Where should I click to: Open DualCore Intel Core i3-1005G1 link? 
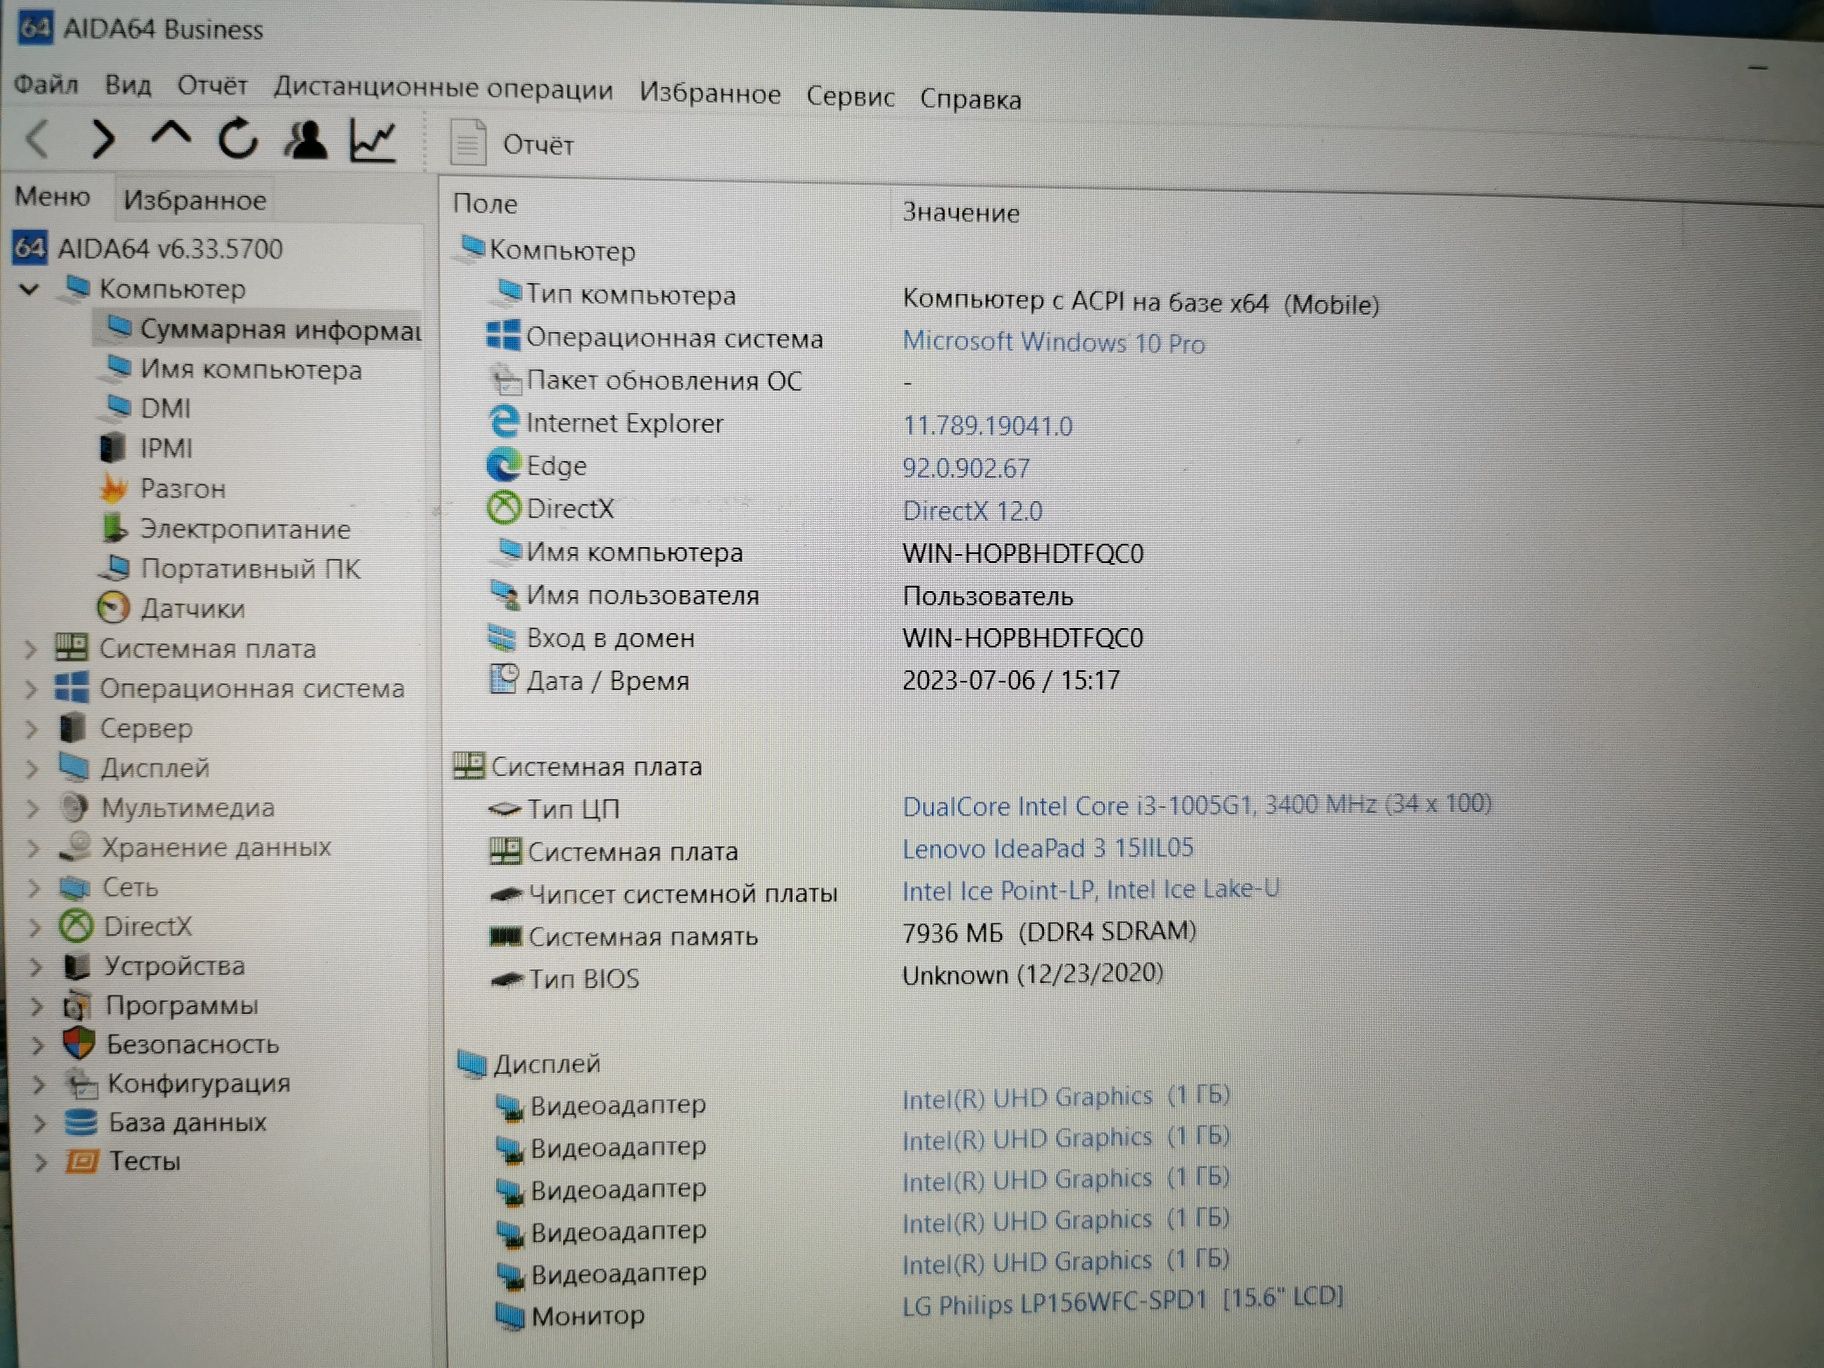[1196, 805]
